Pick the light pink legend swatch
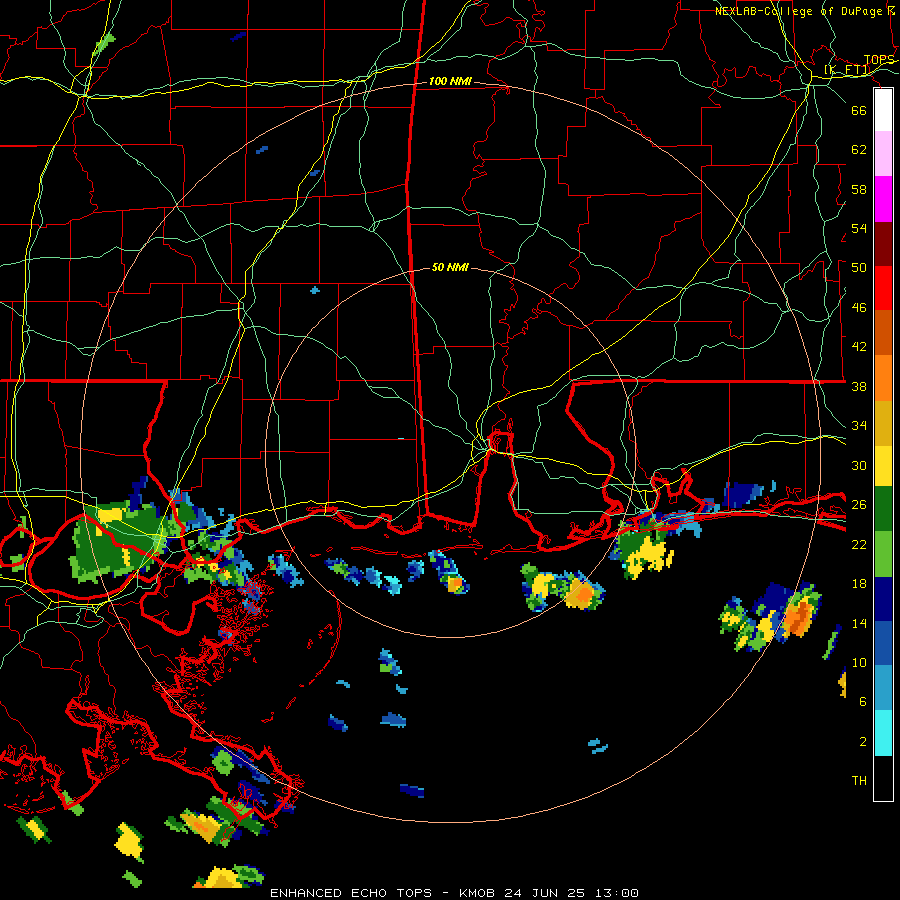 pos(883,153)
